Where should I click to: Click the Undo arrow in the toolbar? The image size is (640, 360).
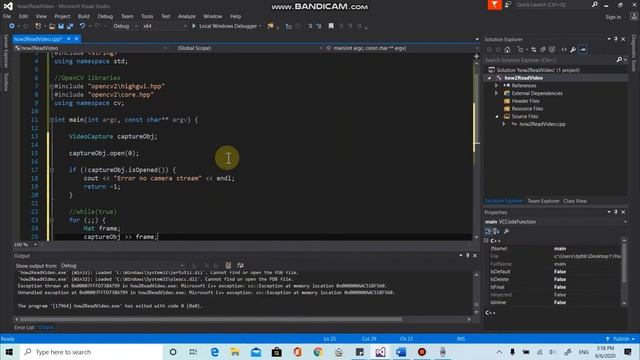82,26
